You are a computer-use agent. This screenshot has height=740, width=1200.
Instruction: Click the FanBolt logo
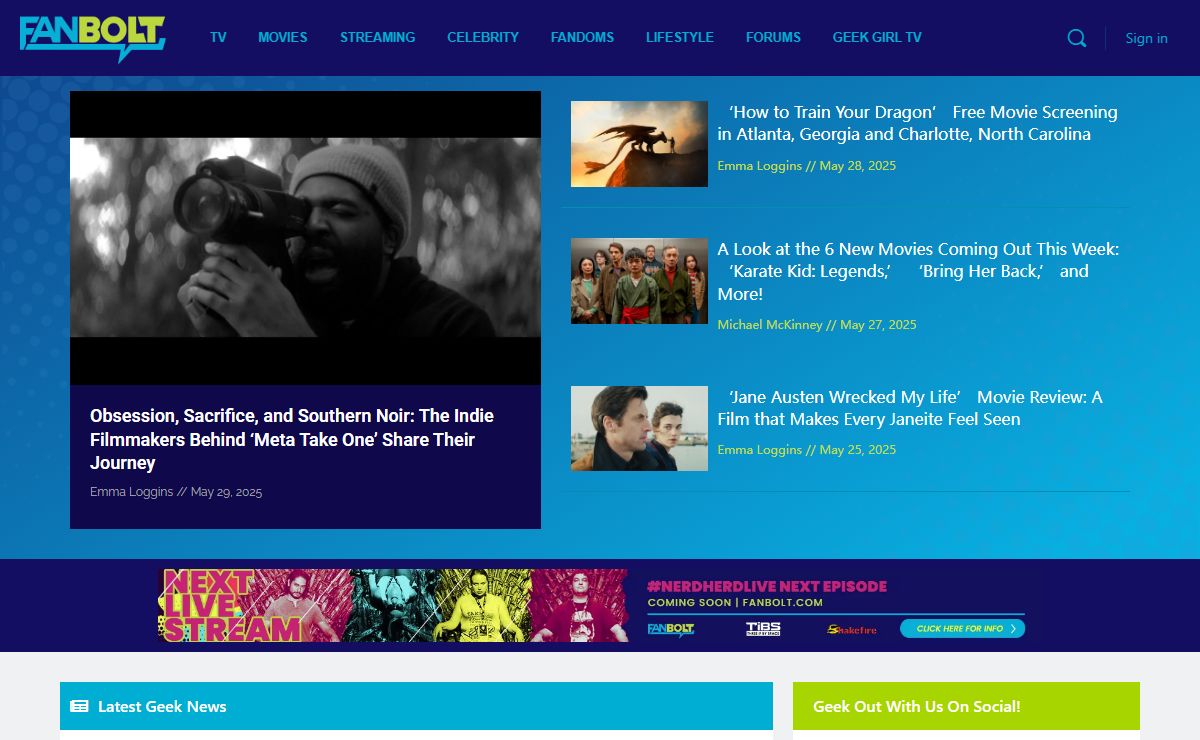(x=92, y=38)
